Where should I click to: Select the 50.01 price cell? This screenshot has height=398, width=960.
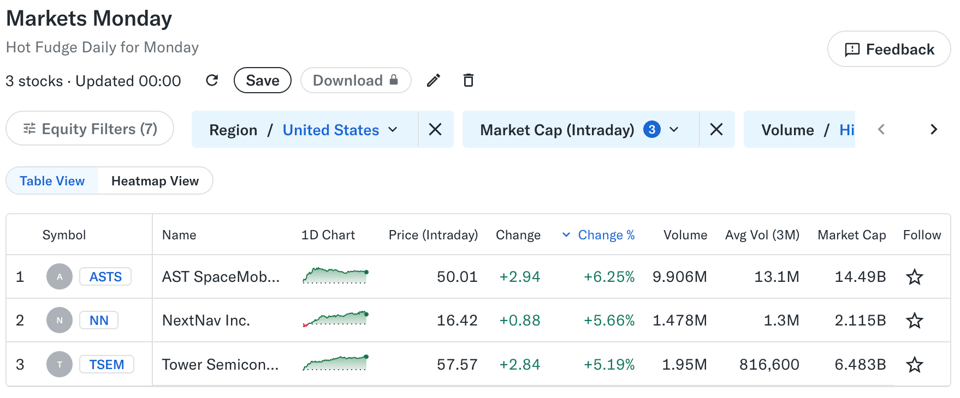(x=457, y=277)
